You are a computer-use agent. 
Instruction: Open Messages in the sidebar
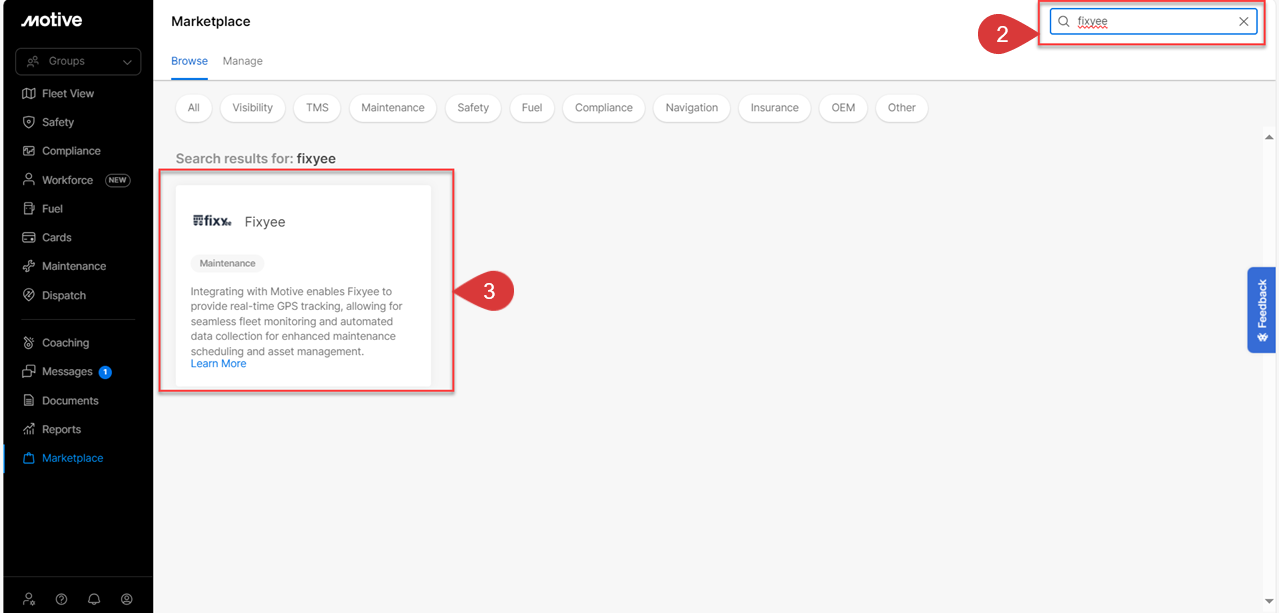(x=67, y=371)
